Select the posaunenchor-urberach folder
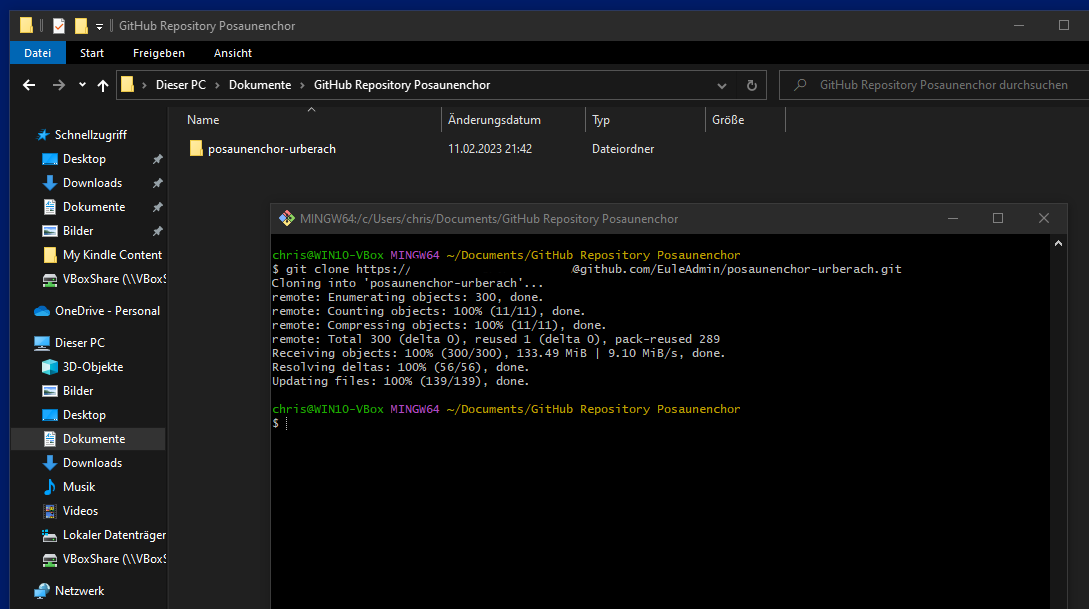 tap(272, 149)
